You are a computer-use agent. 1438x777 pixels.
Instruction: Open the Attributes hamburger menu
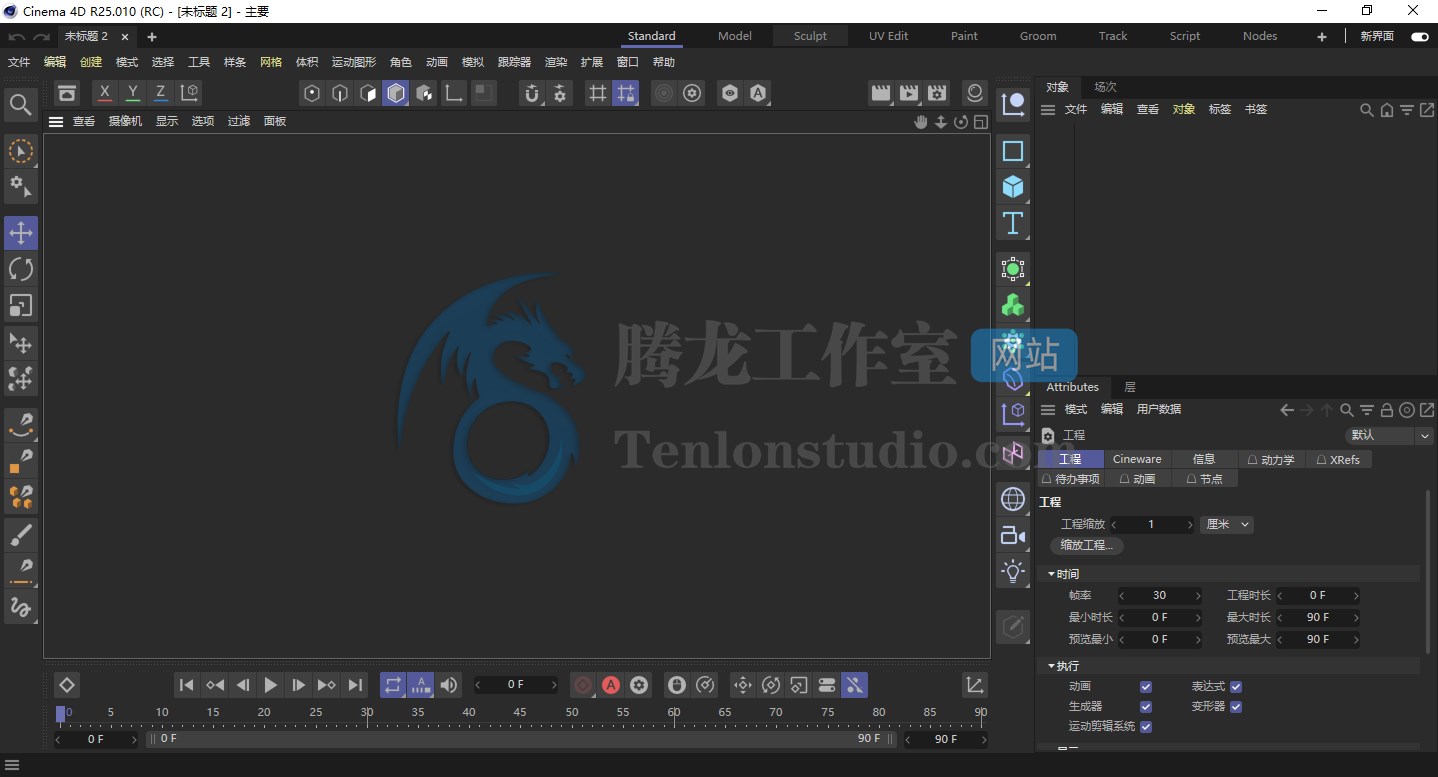(x=1048, y=409)
